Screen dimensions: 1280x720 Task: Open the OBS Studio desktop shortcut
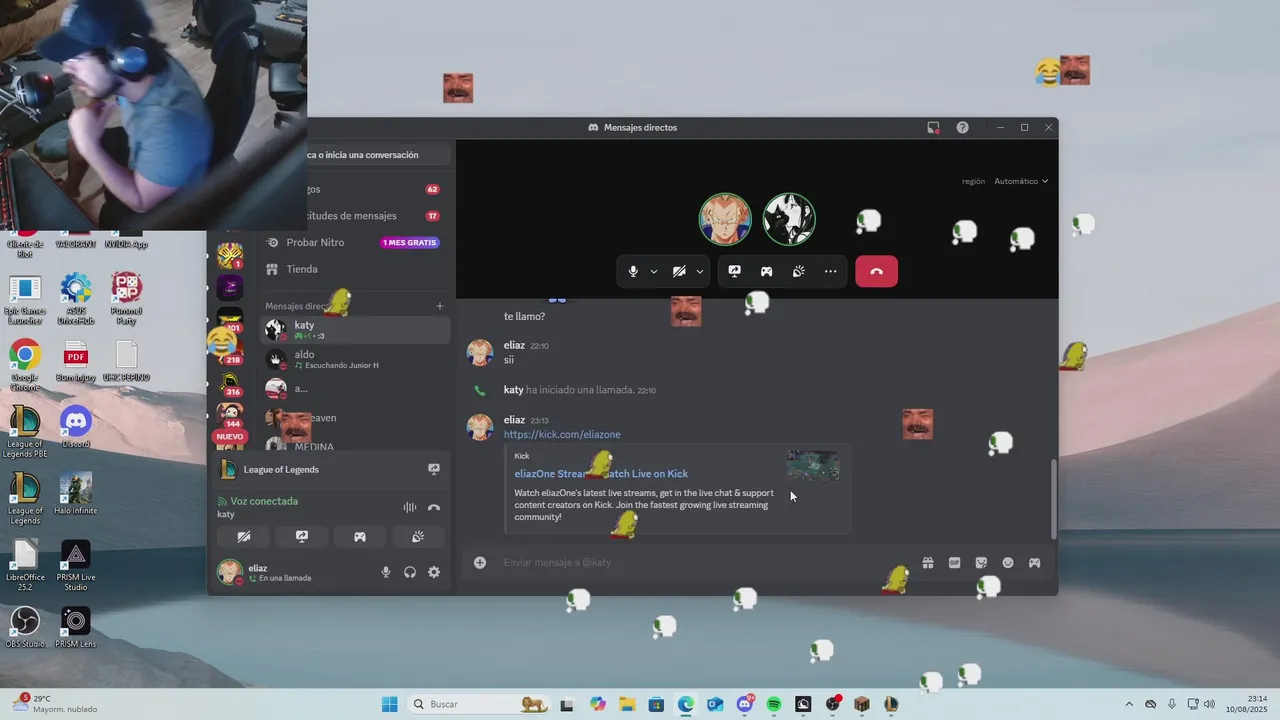[x=25, y=627]
